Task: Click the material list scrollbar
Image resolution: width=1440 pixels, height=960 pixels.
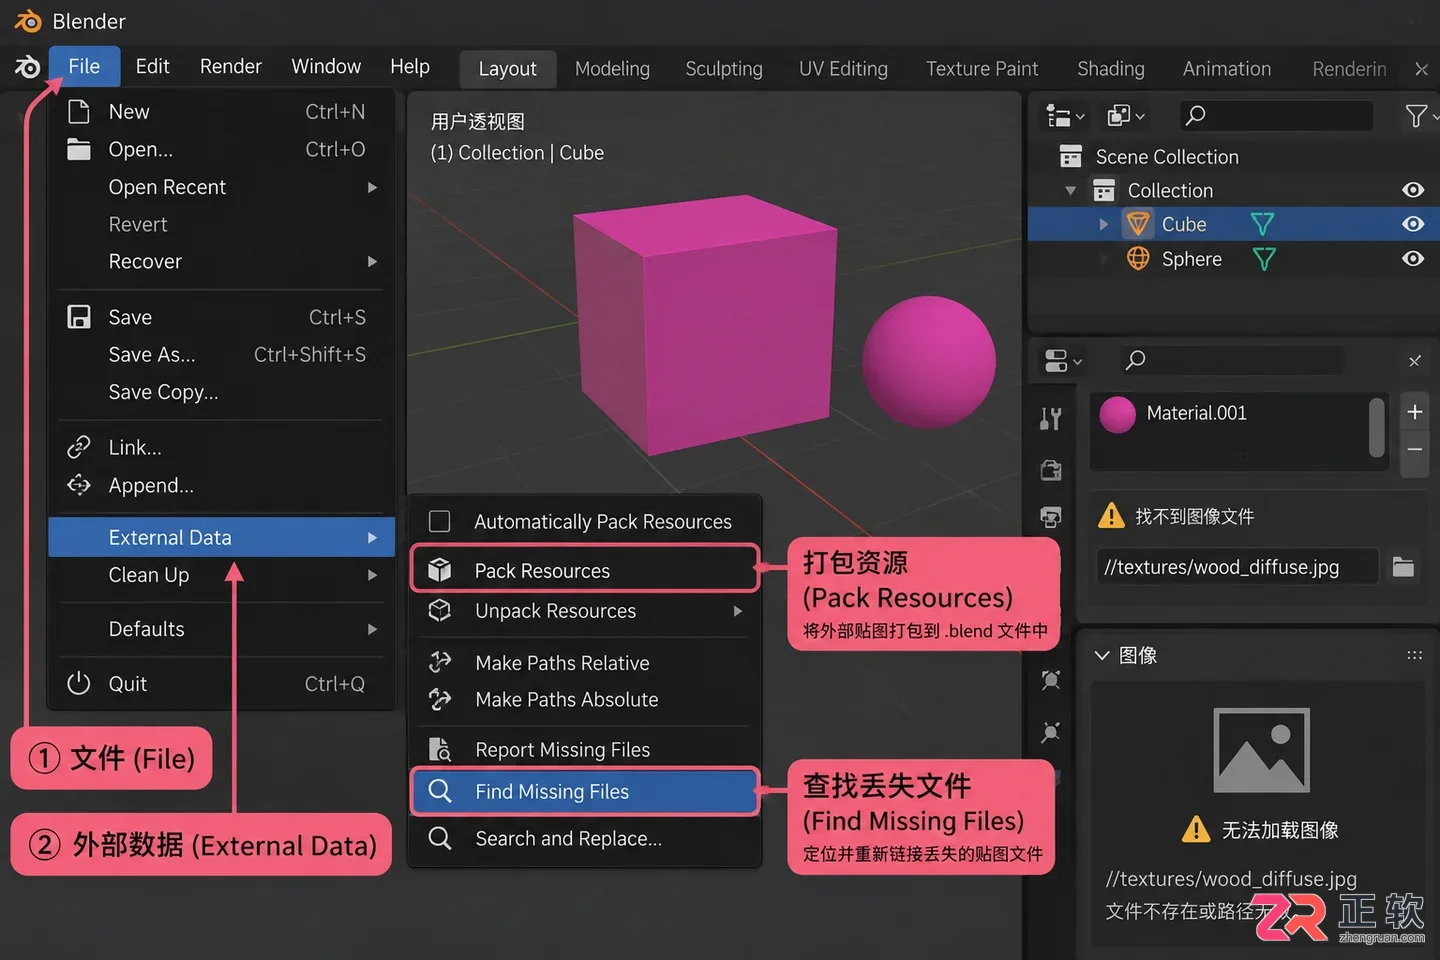Action: coord(1377,427)
